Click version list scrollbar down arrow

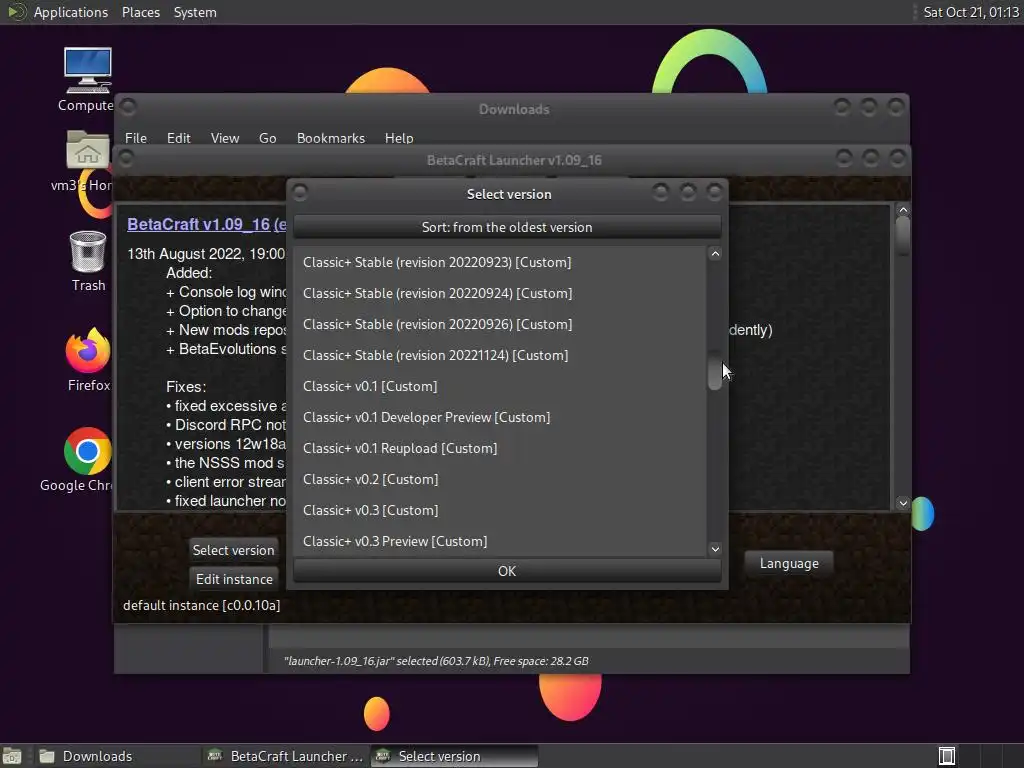(x=715, y=549)
